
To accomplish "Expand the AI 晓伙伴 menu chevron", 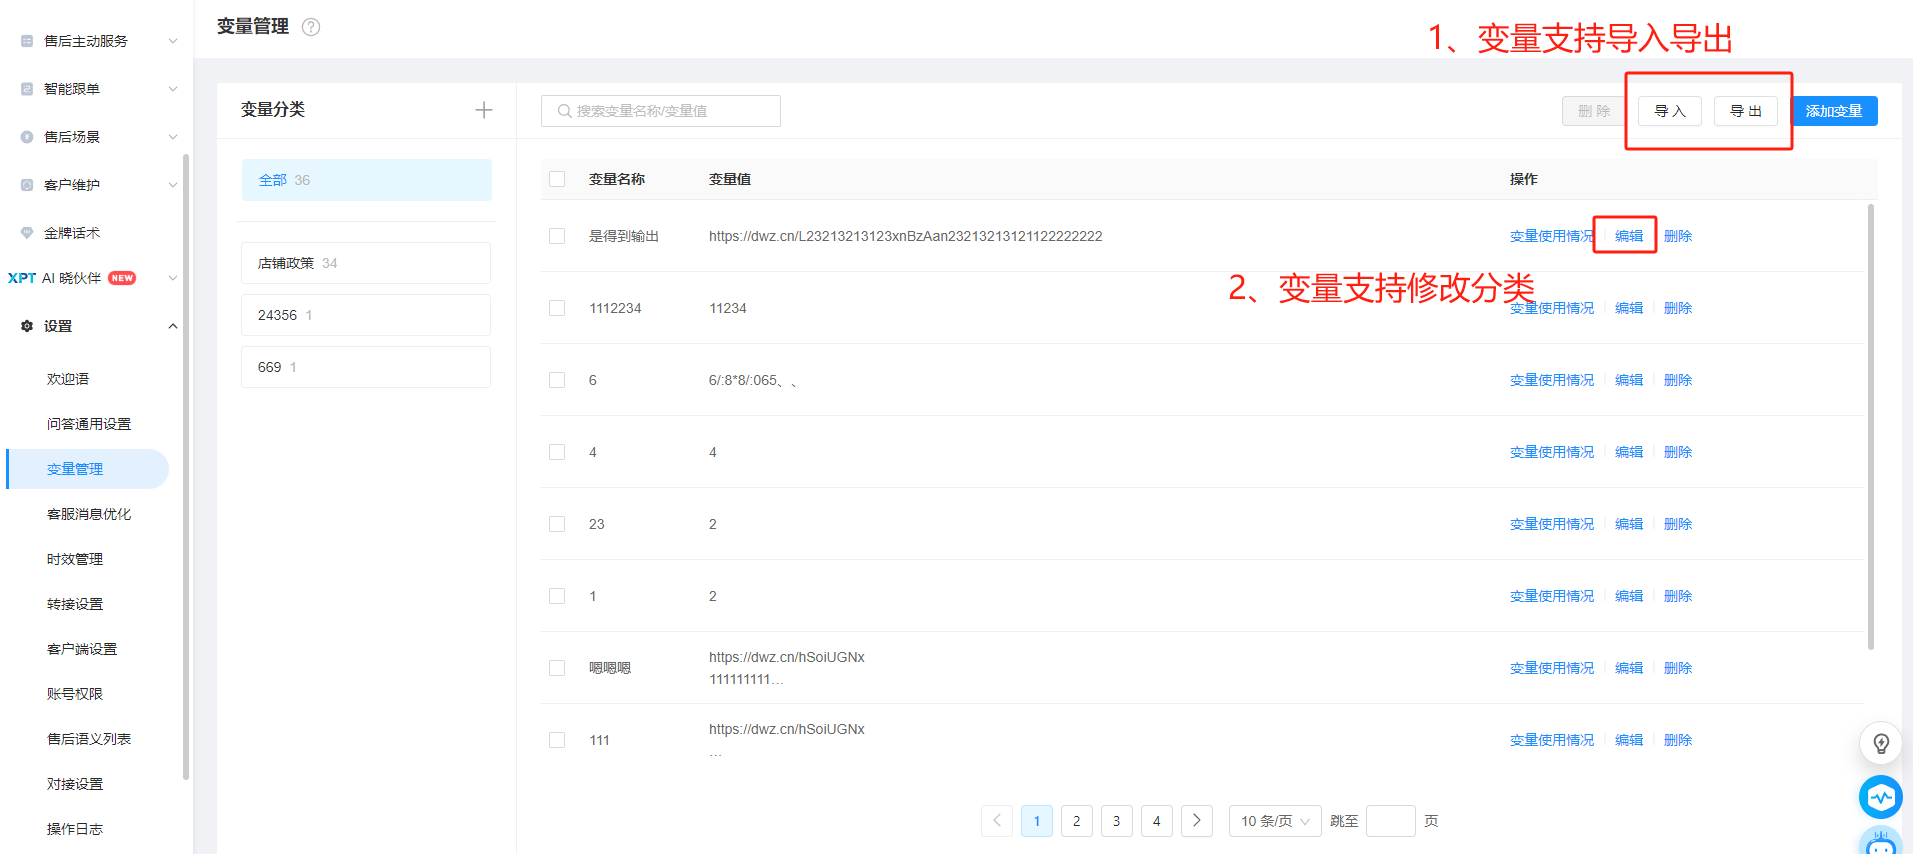I will (173, 278).
